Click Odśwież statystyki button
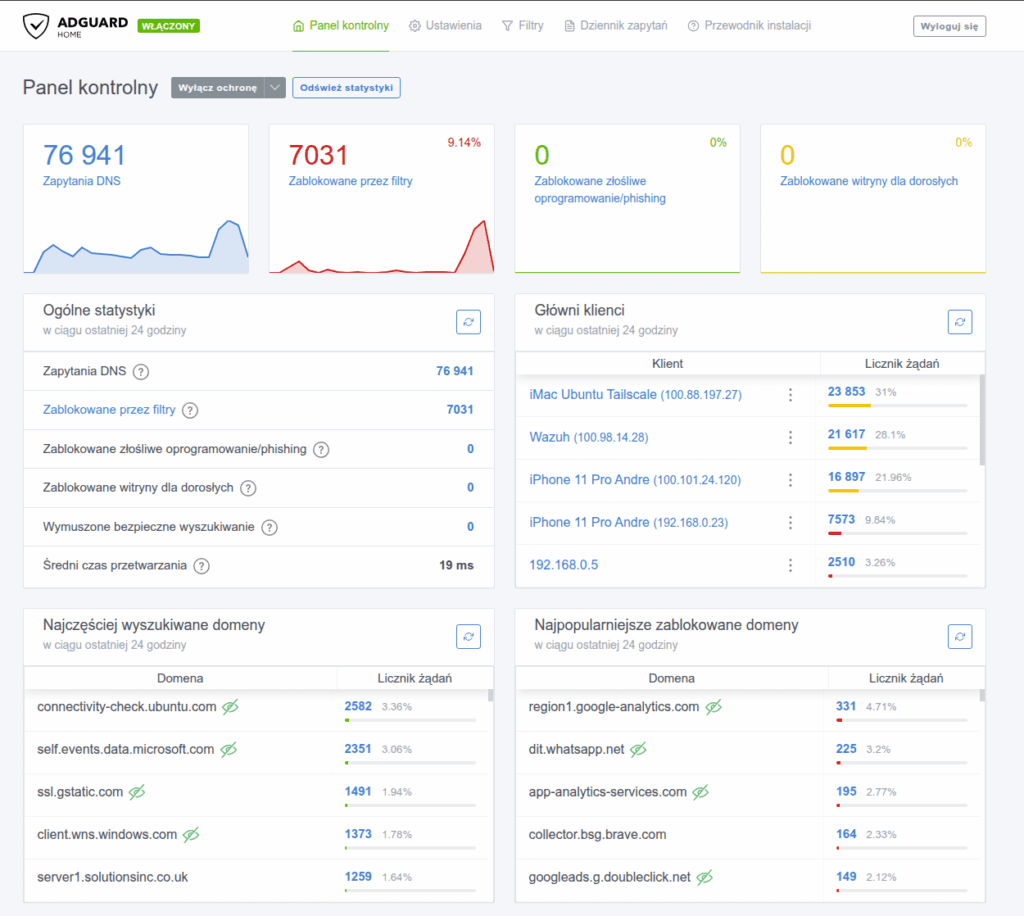This screenshot has width=1024, height=916. click(x=346, y=87)
